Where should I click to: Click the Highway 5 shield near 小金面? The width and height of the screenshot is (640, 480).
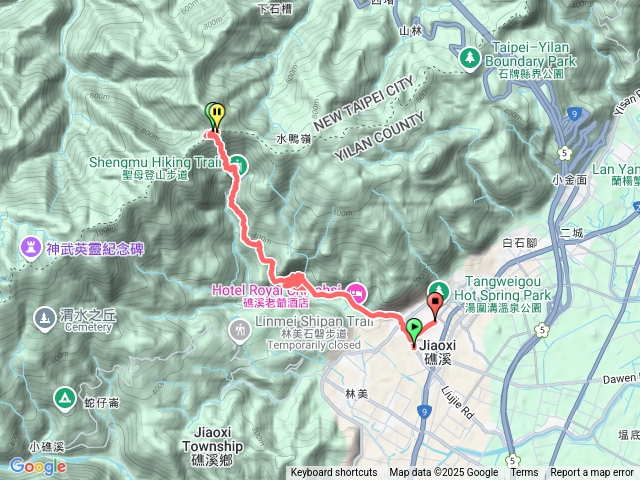click(565, 153)
